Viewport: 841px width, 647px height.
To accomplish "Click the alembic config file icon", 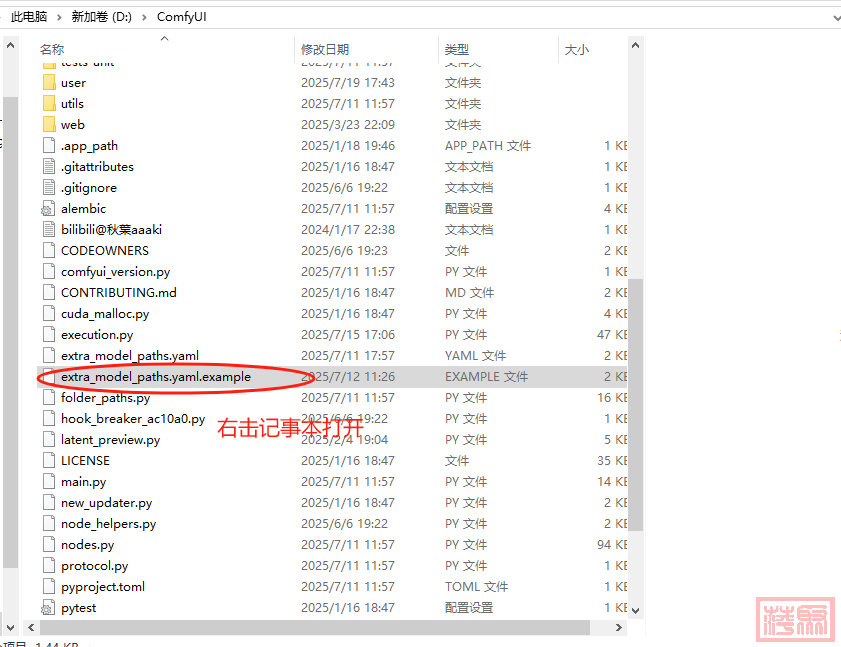I will click(x=49, y=209).
